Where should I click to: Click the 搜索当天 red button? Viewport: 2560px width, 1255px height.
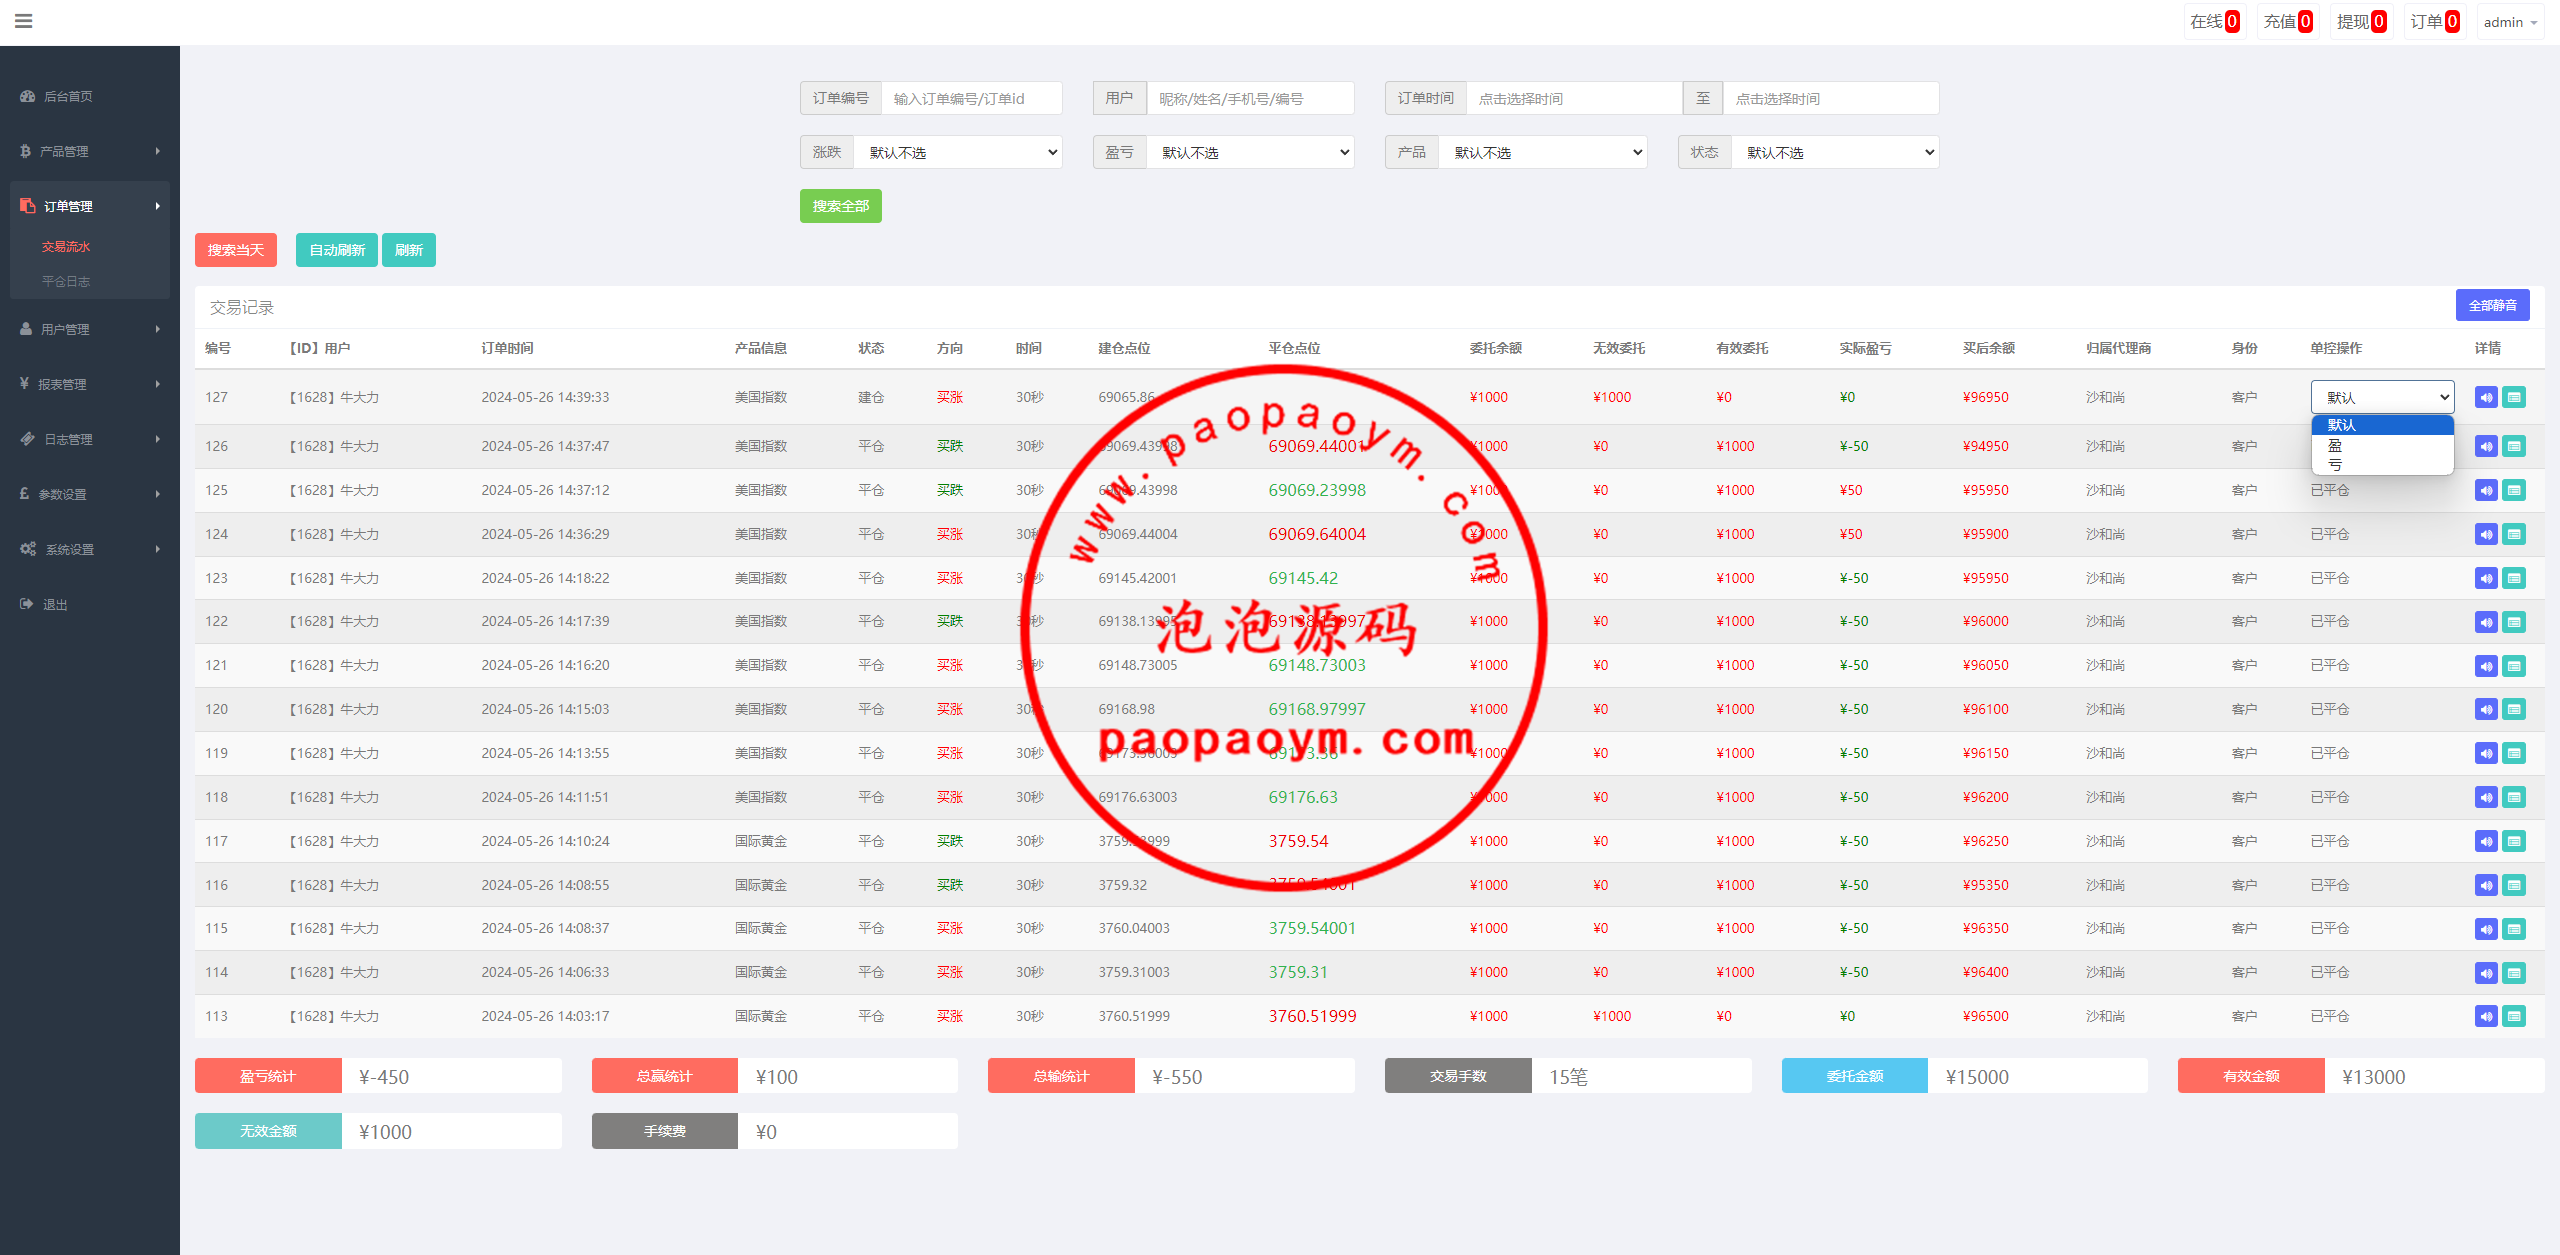pyautogui.click(x=235, y=250)
